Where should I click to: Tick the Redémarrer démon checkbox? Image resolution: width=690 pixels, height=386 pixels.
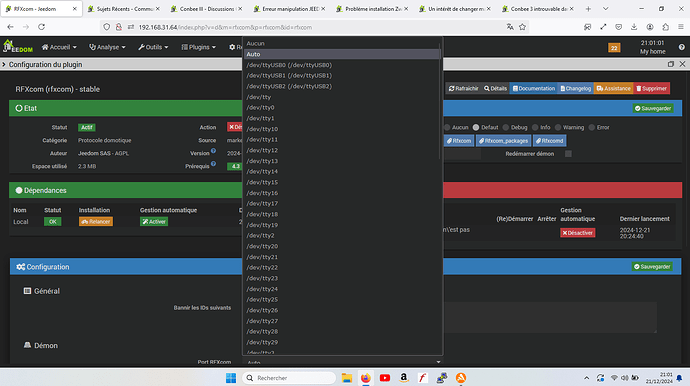[568, 154]
